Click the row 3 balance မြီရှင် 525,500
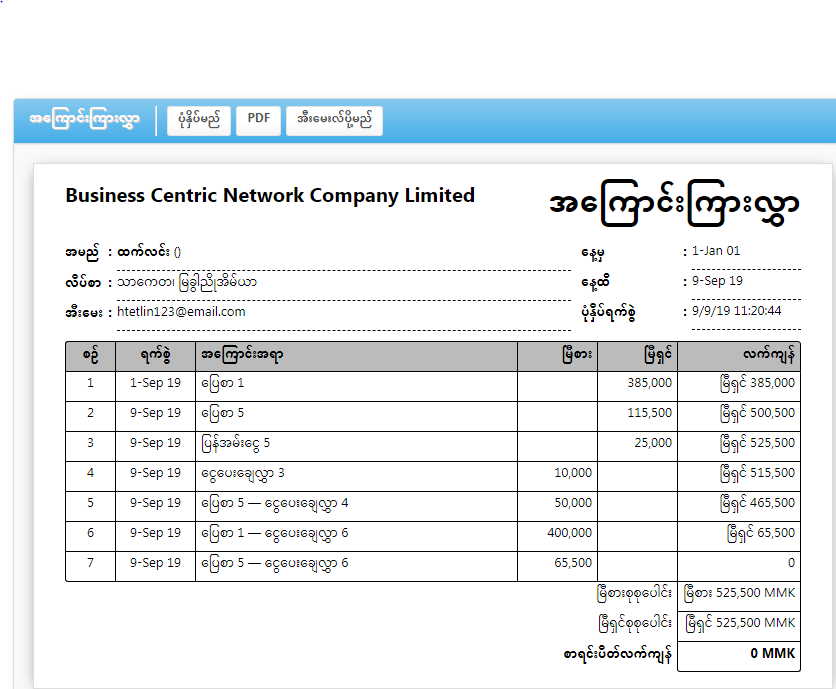Image resolution: width=836 pixels, height=689 pixels. tap(757, 443)
